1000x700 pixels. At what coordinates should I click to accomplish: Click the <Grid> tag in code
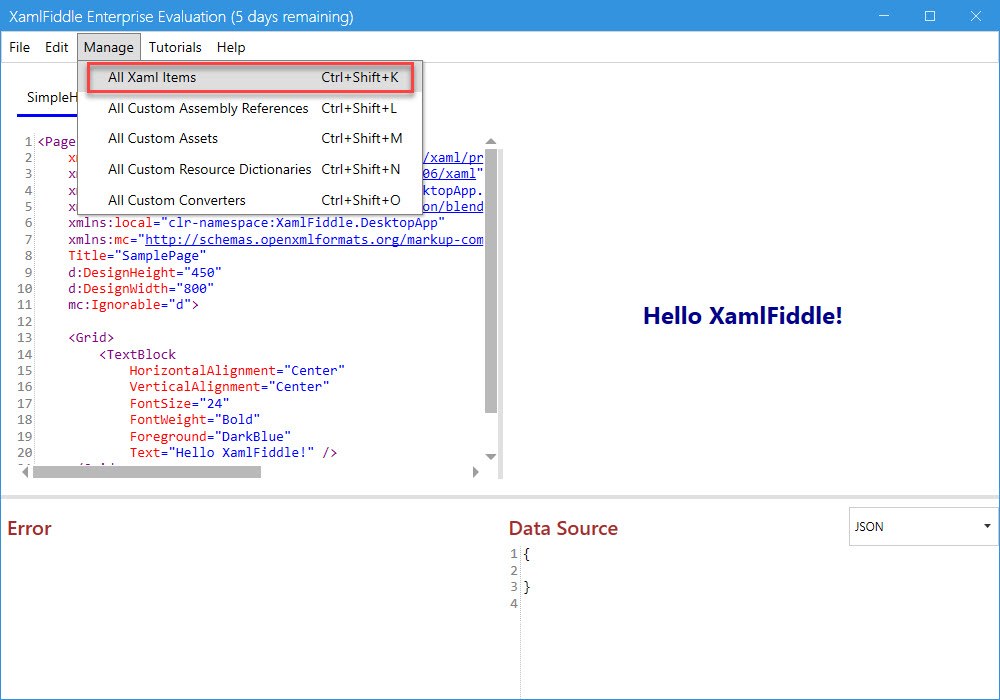(x=91, y=338)
